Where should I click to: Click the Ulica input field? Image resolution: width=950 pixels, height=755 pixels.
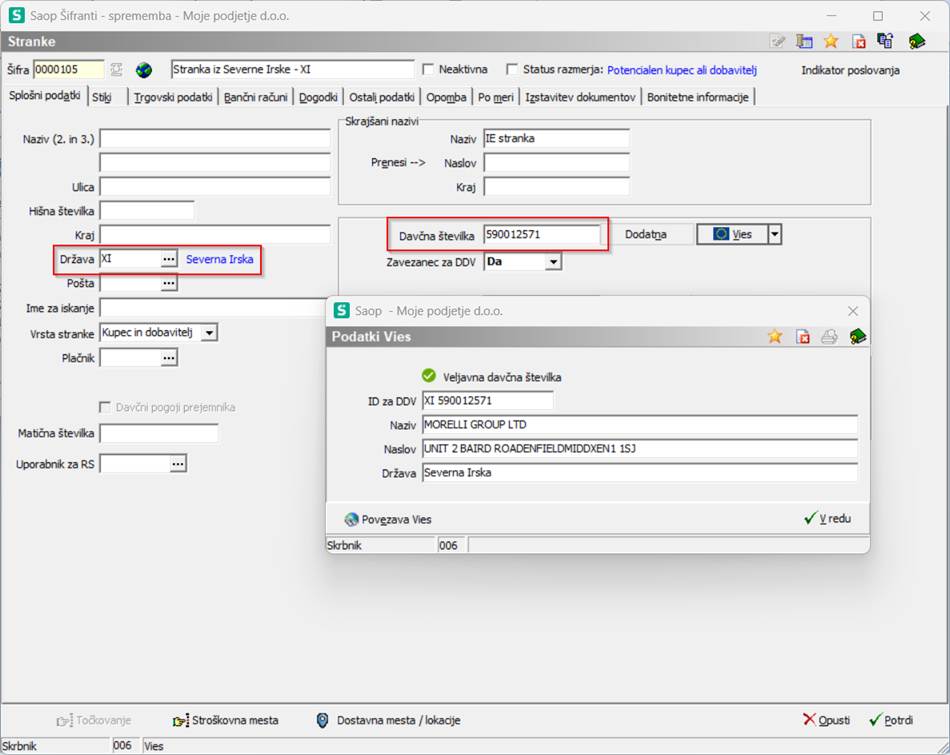tap(214, 186)
